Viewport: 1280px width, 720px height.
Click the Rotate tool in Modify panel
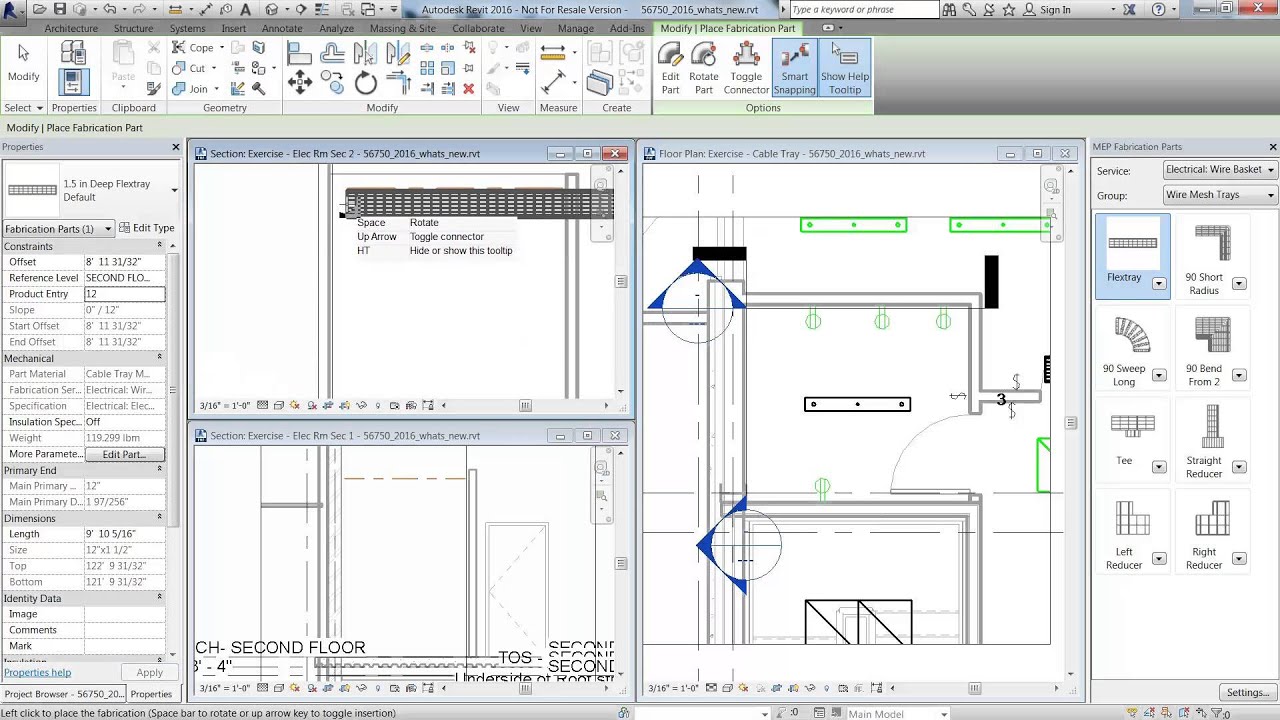coord(366,83)
